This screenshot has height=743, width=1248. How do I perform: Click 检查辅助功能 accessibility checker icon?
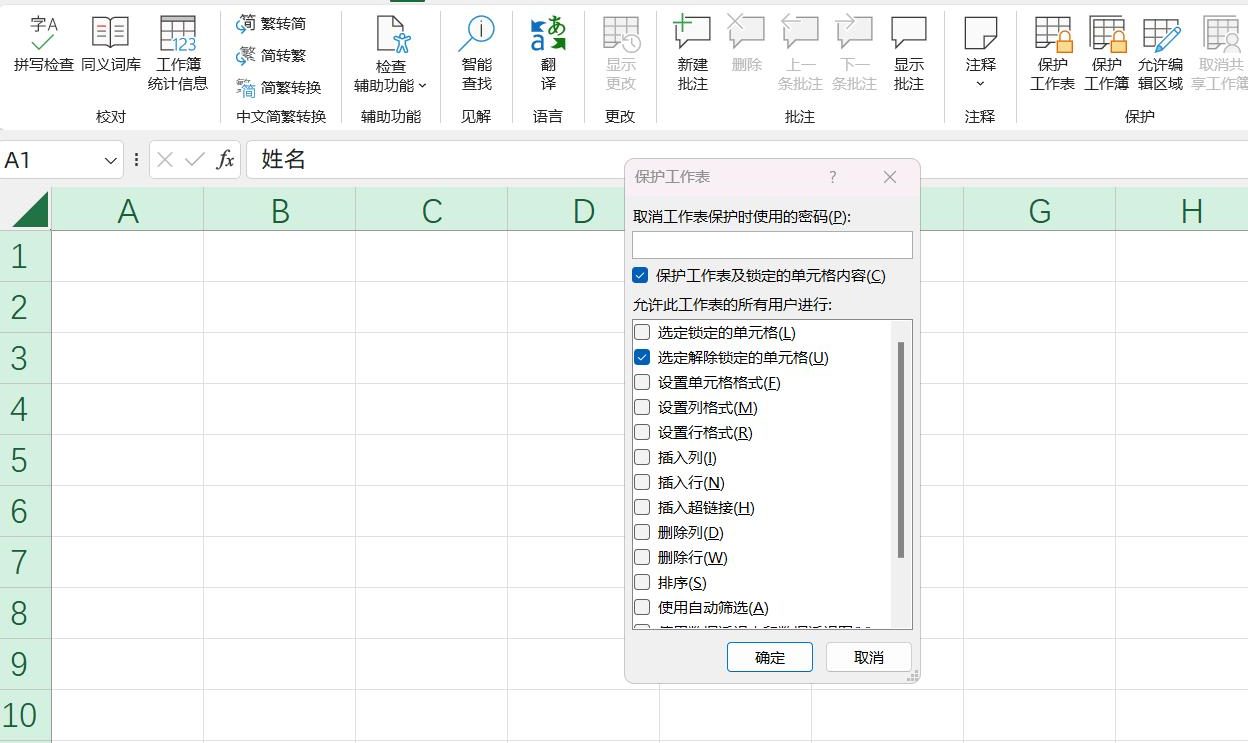(391, 34)
